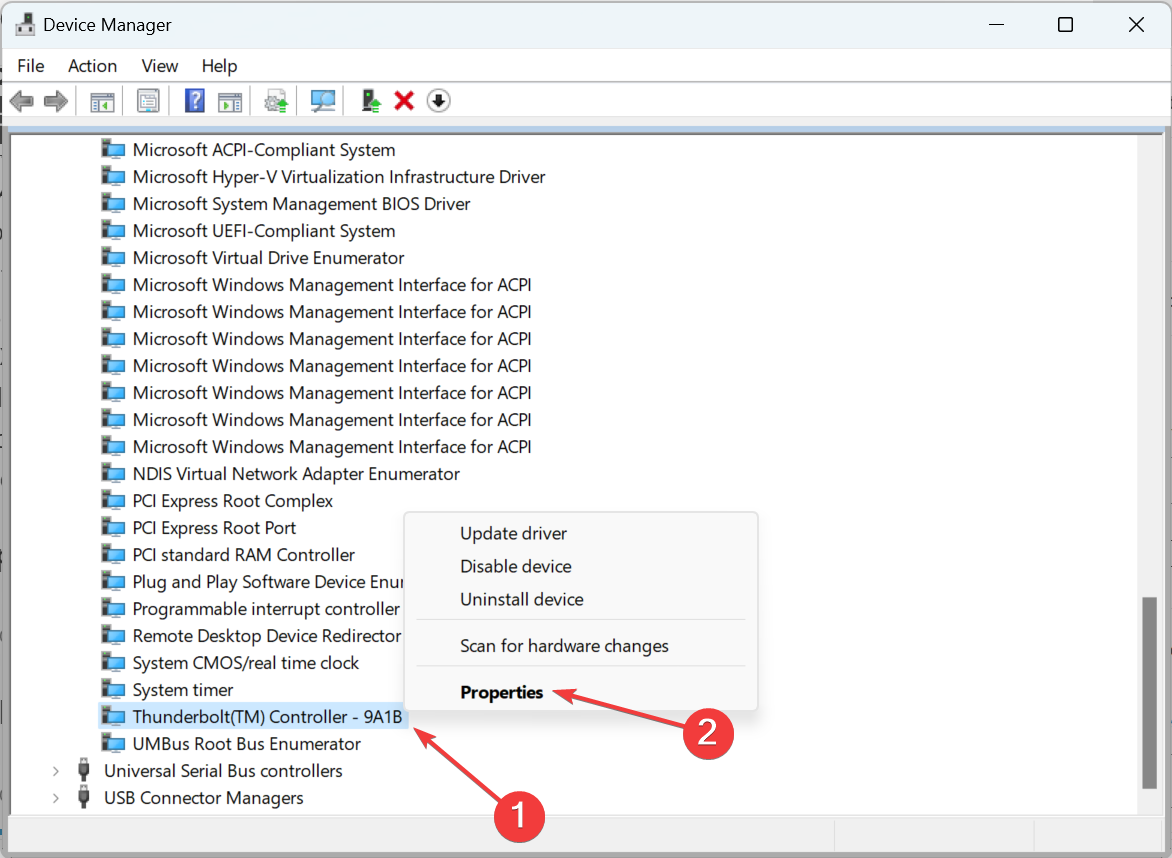Select Microsoft Virtual Drive Enumerator
This screenshot has height=858, width=1172.
(268, 258)
